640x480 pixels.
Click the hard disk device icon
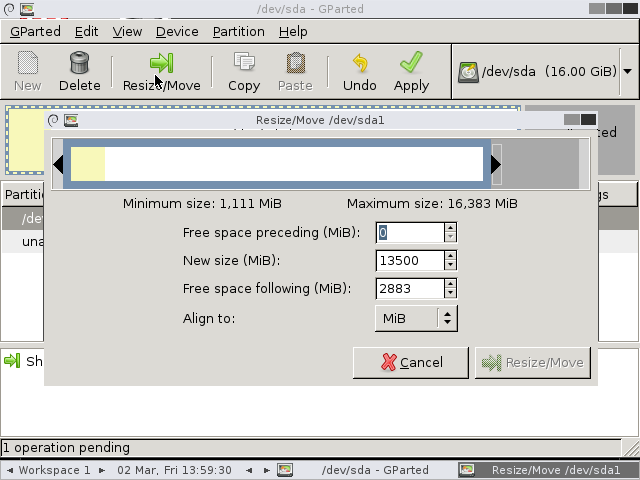[468, 72]
